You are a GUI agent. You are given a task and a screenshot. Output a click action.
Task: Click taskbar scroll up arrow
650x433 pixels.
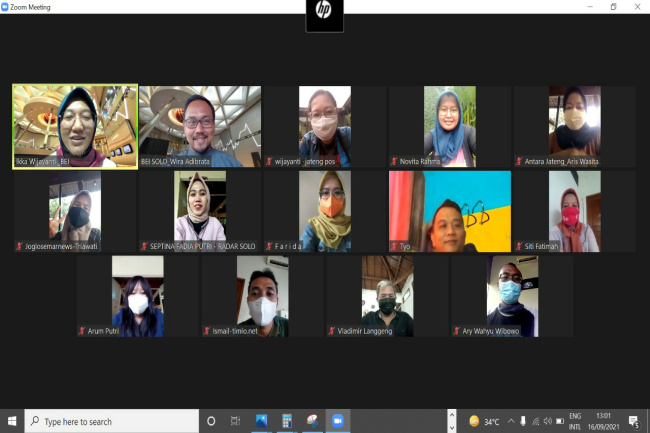pos(452,414)
